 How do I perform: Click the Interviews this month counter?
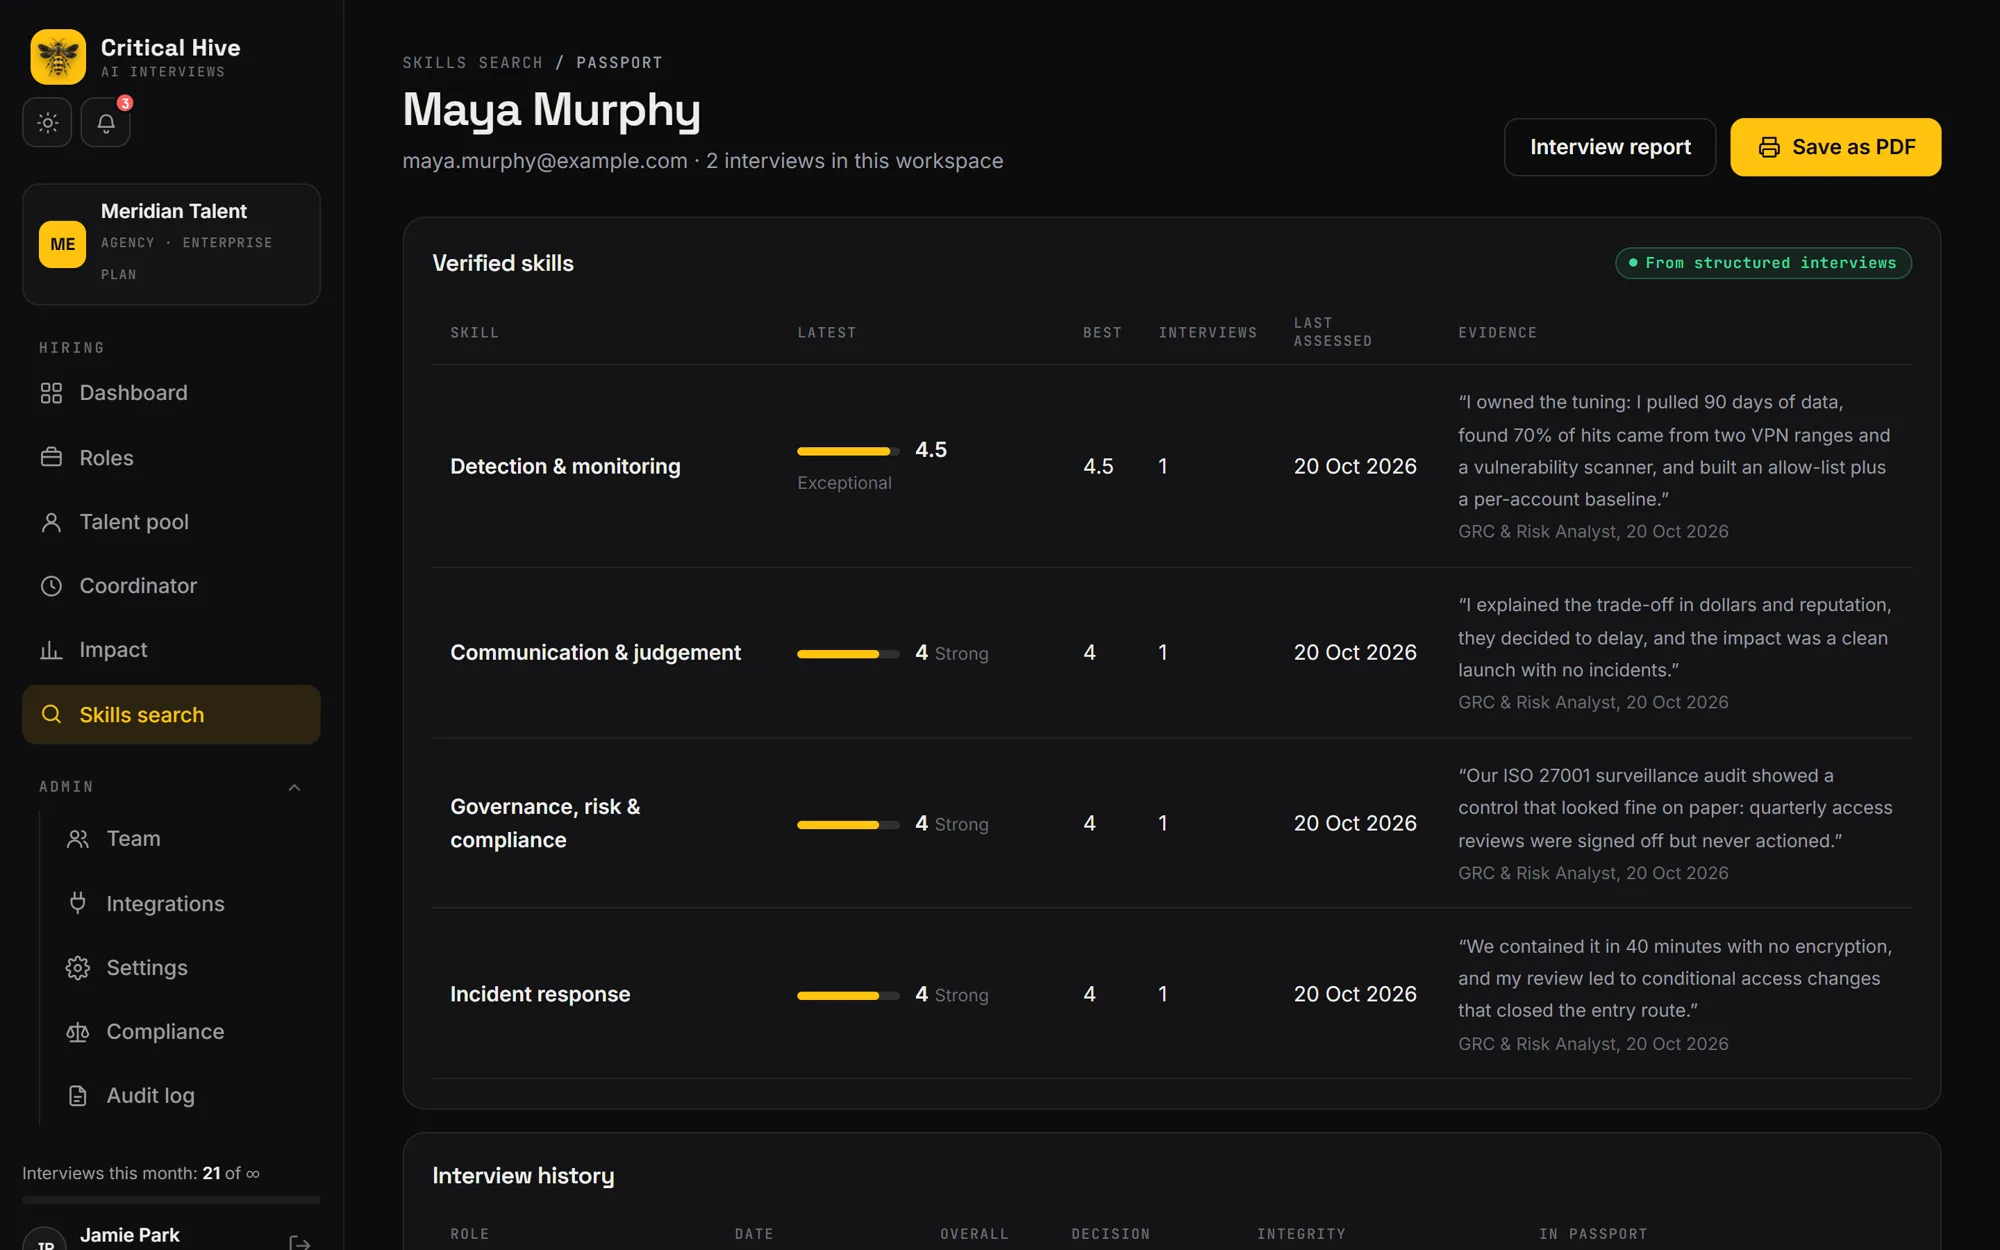[x=141, y=1173]
